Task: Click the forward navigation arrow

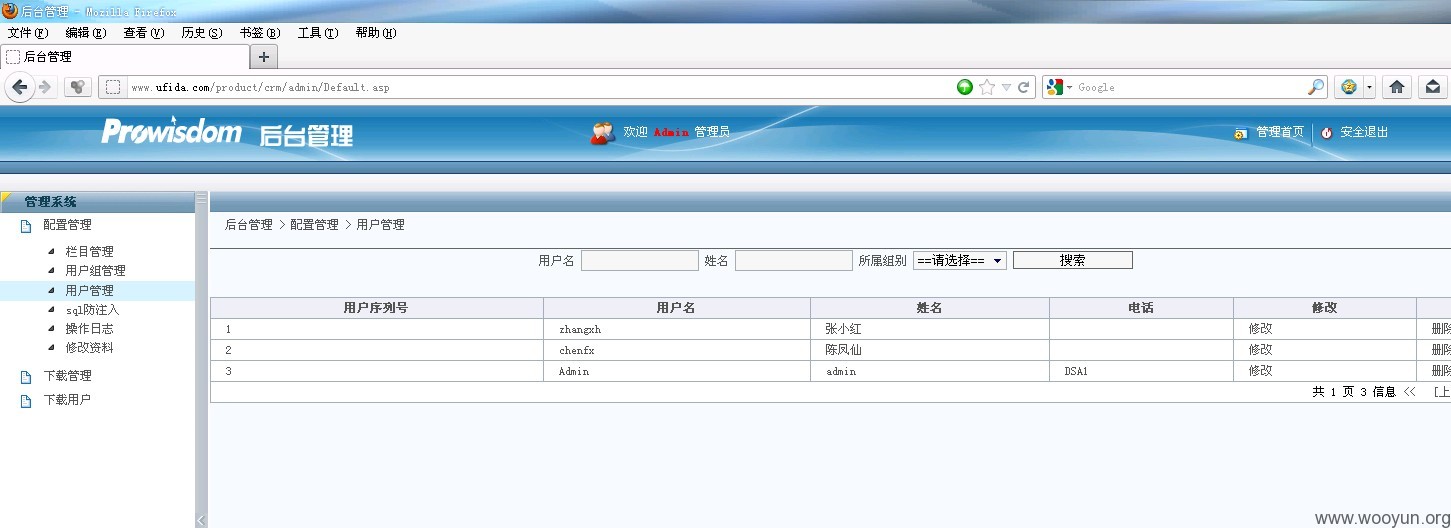Action: [45, 87]
